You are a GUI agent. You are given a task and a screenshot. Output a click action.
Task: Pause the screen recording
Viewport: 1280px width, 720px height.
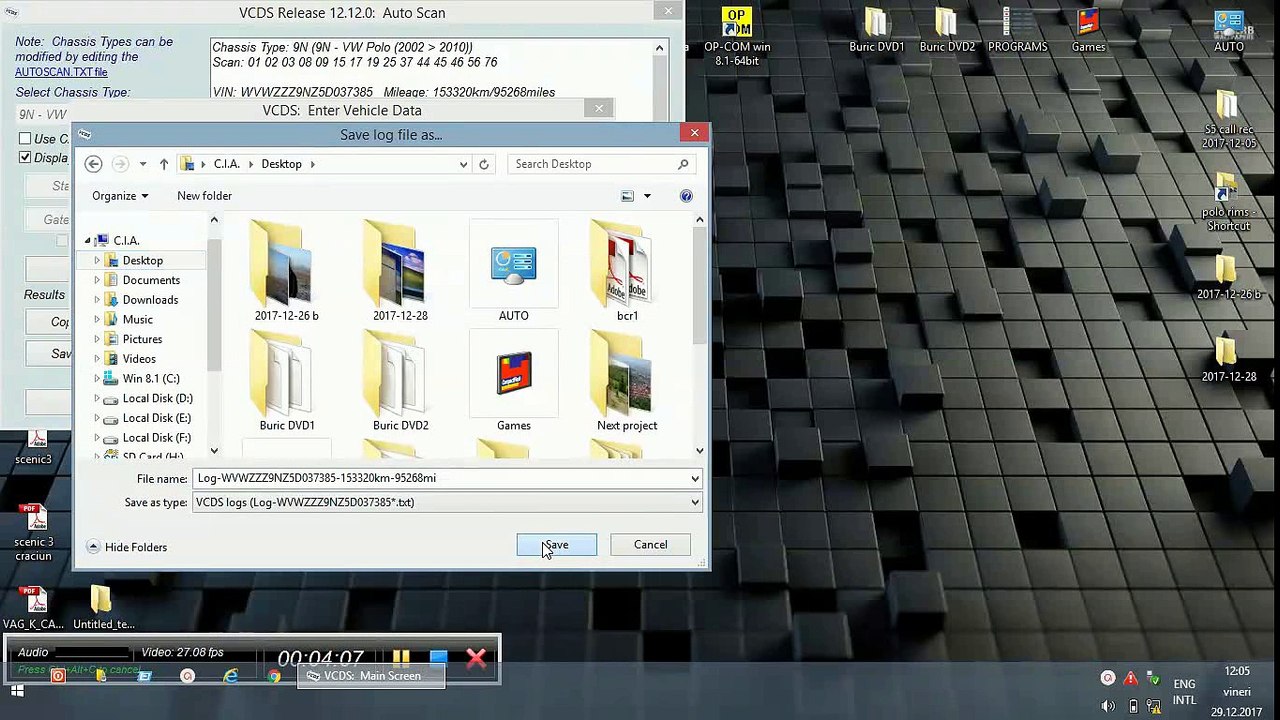click(x=401, y=657)
